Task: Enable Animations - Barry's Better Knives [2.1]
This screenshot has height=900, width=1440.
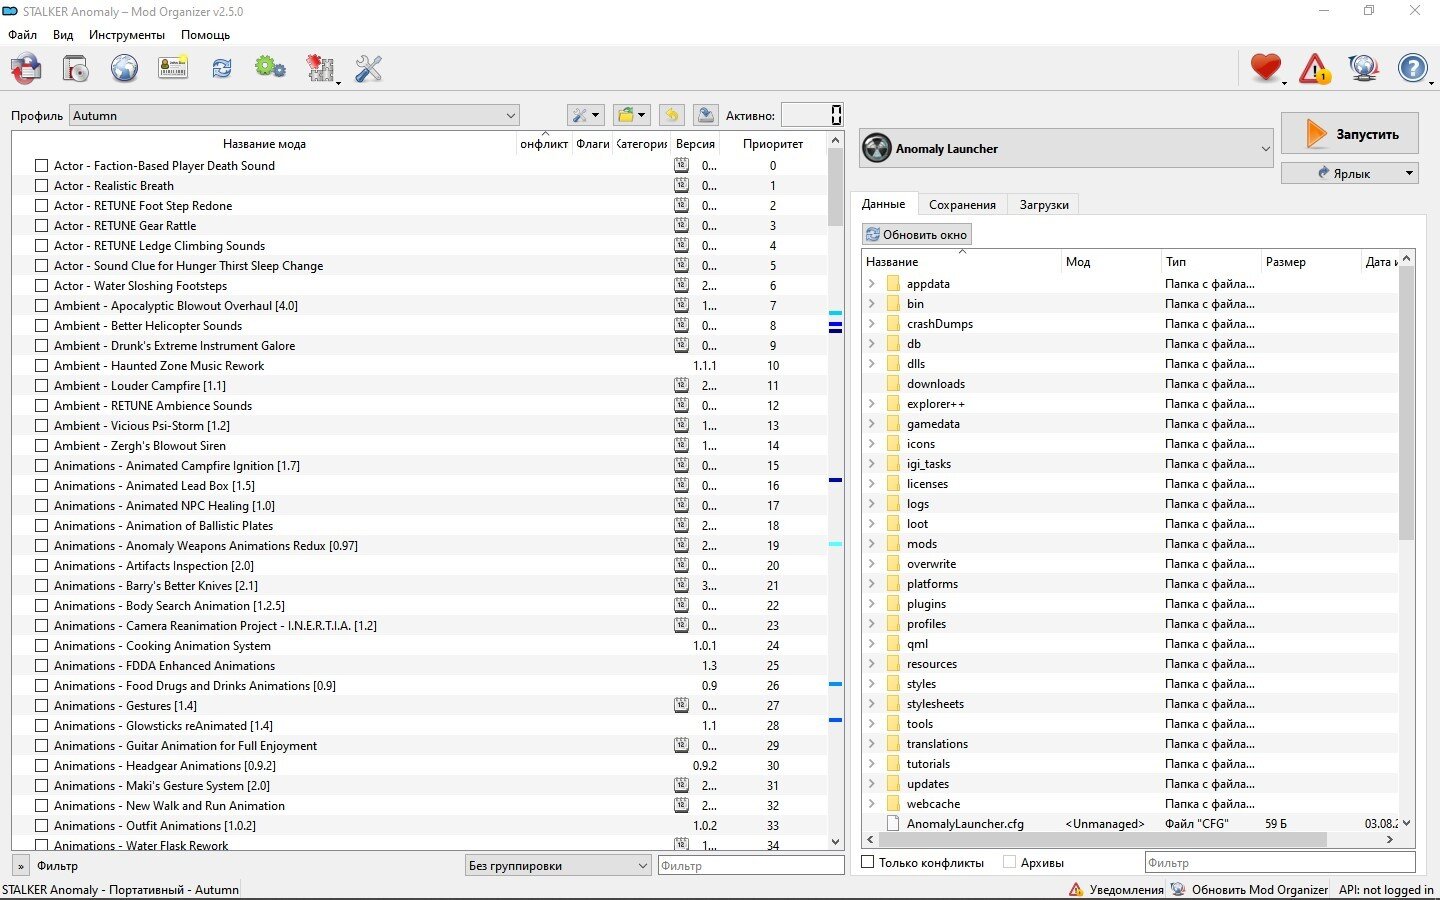Action: (x=41, y=585)
